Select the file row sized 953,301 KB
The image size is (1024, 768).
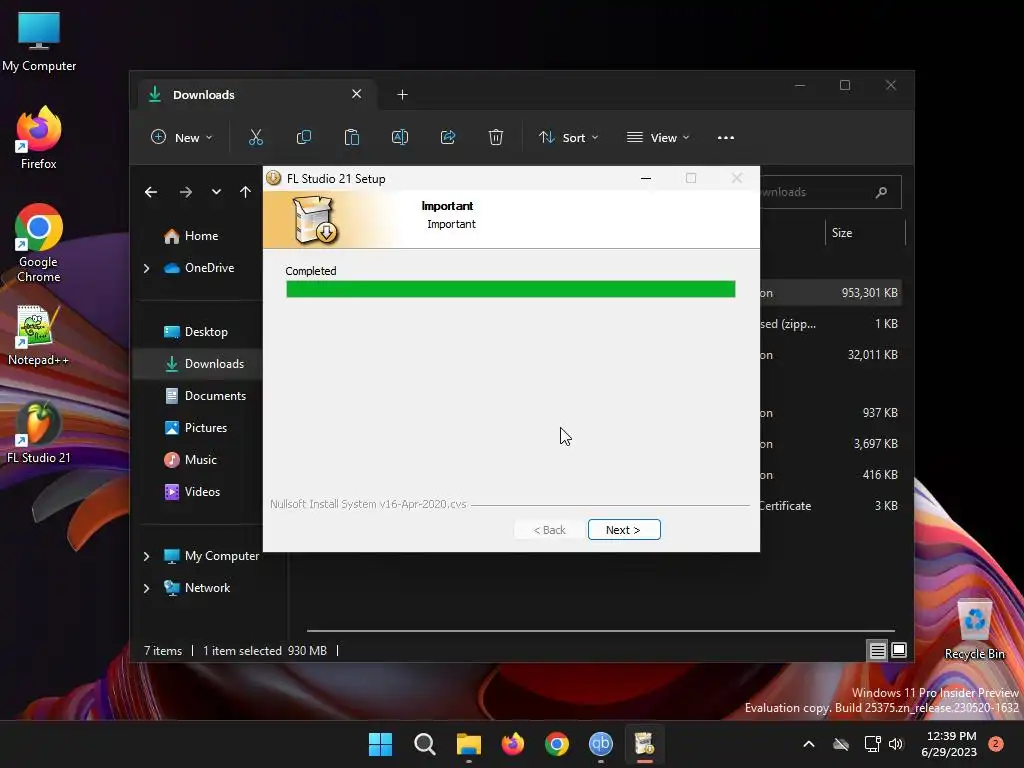pyautogui.click(x=831, y=293)
